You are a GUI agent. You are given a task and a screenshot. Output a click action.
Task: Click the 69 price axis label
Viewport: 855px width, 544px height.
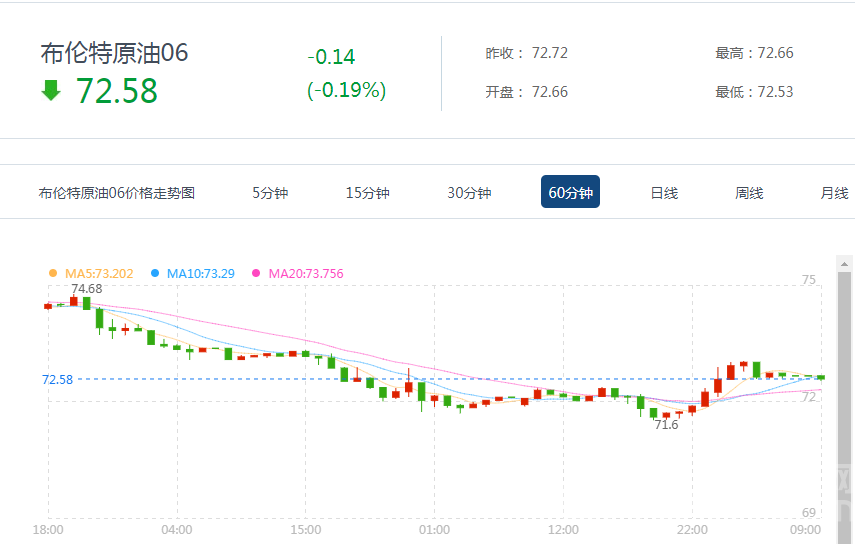click(809, 512)
